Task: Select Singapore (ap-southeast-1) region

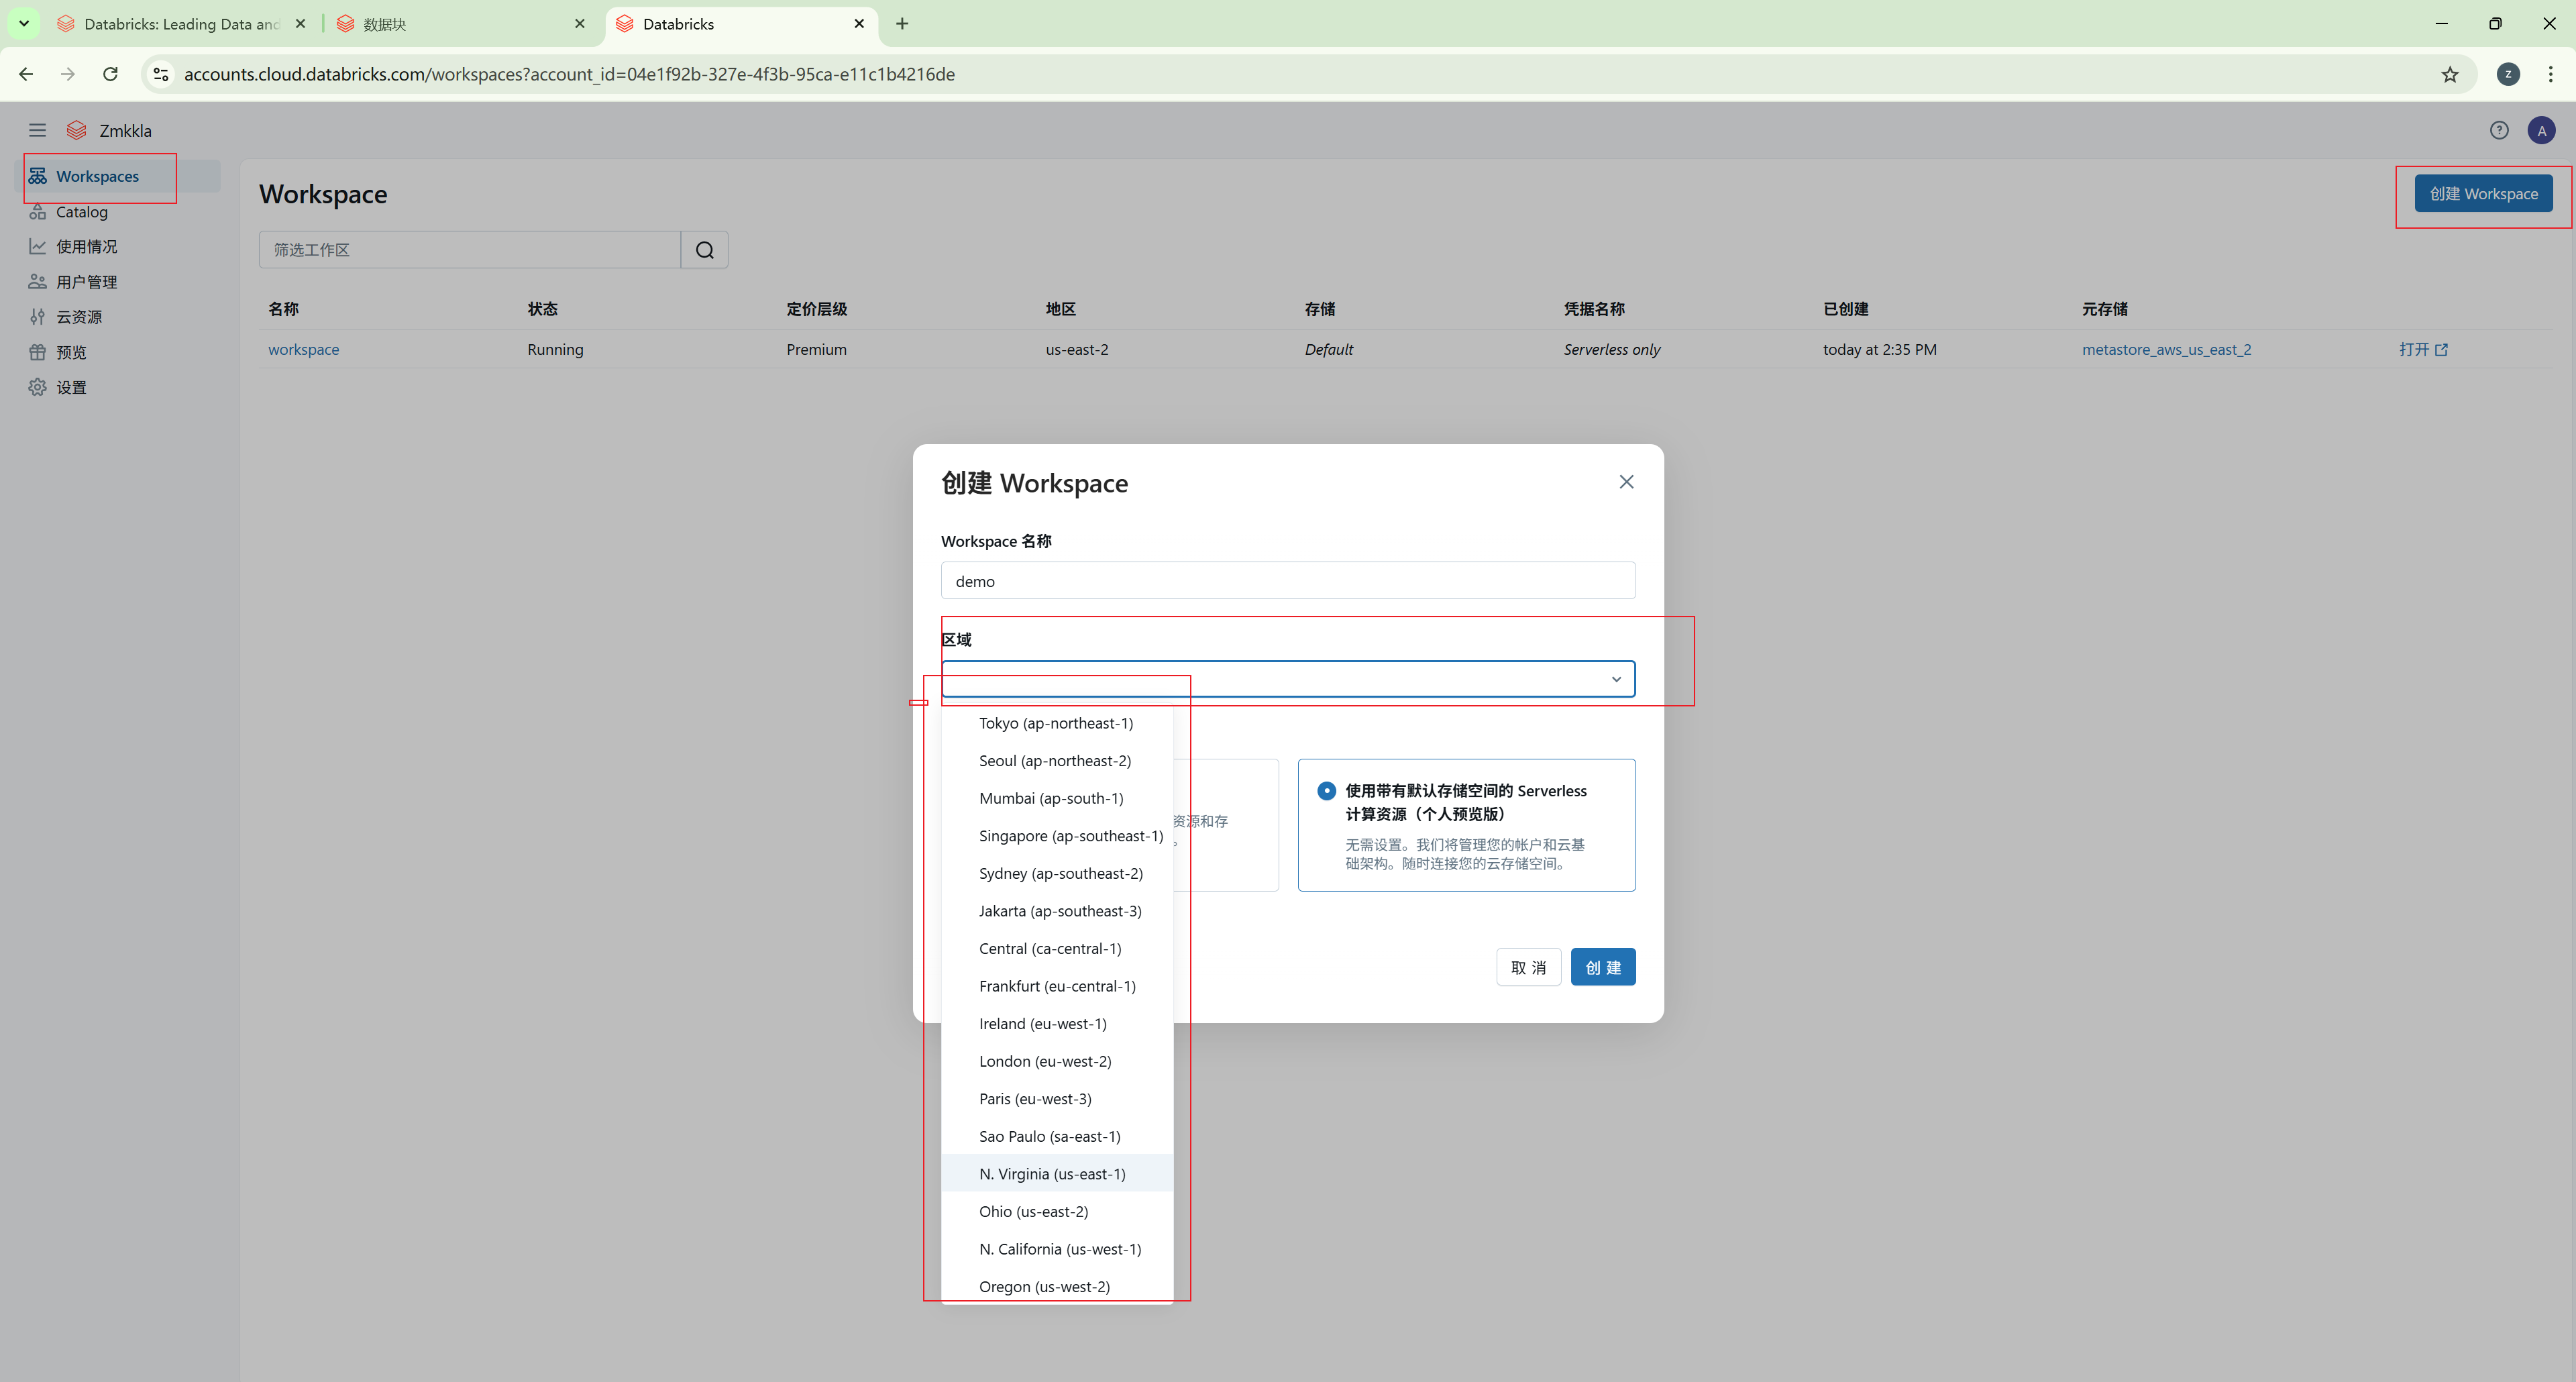Action: (x=1057, y=836)
